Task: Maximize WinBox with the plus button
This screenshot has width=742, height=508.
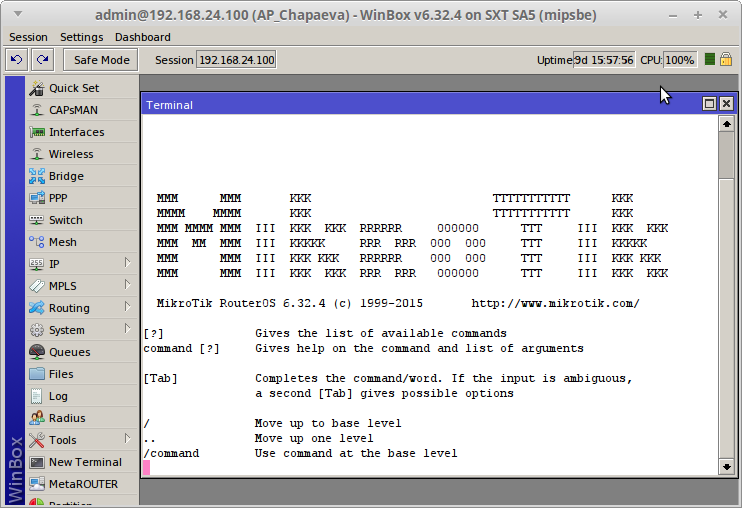Action: click(698, 16)
